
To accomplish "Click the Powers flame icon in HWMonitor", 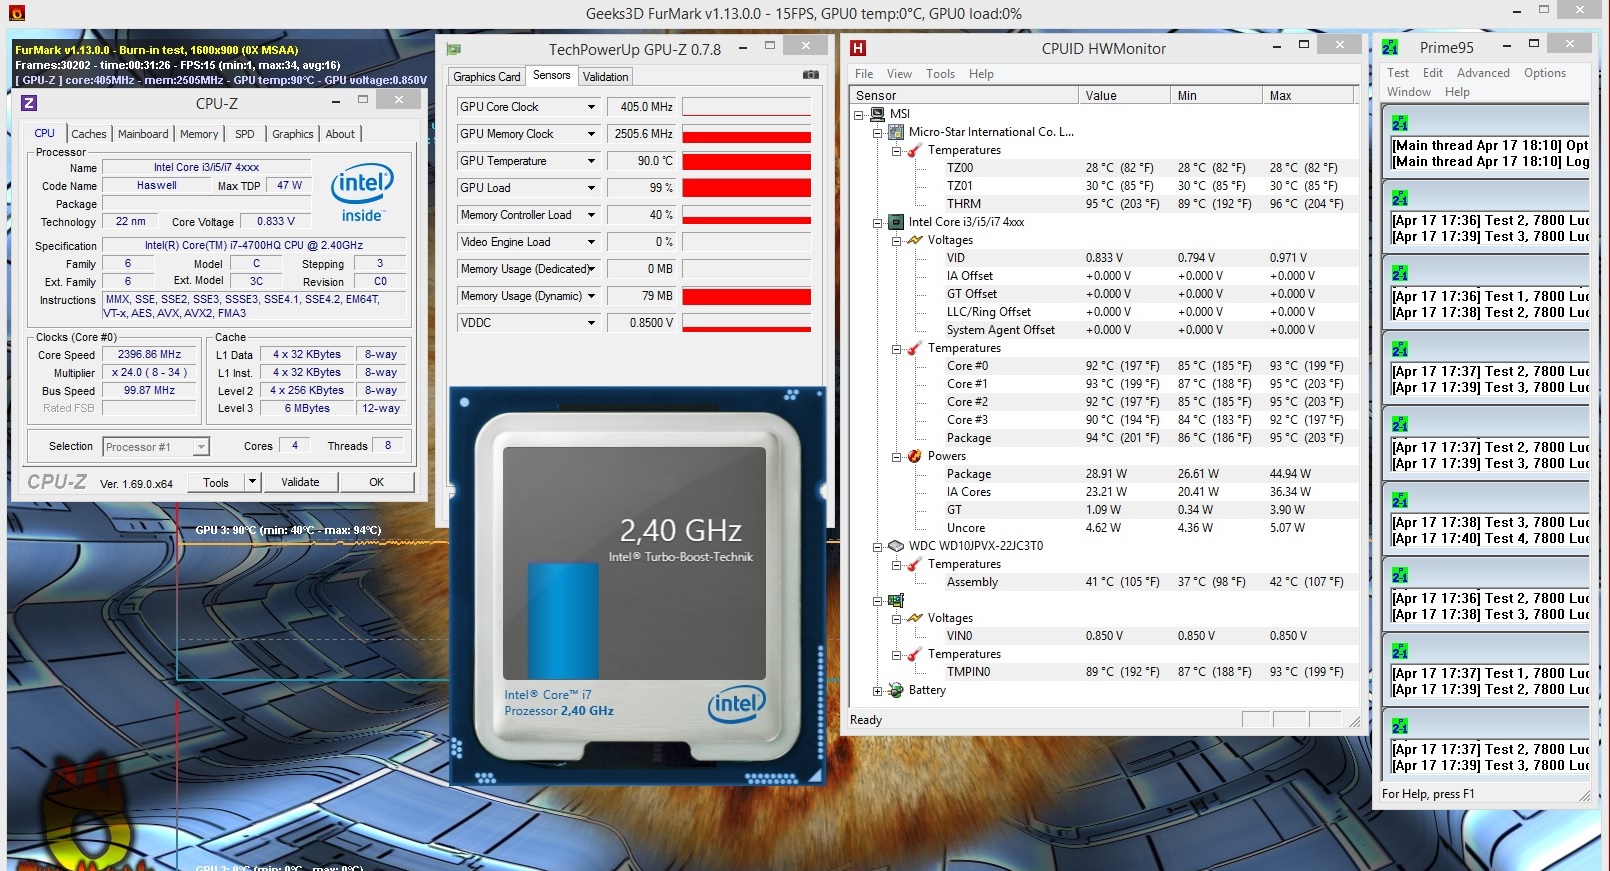I will pyautogui.click(x=914, y=456).
